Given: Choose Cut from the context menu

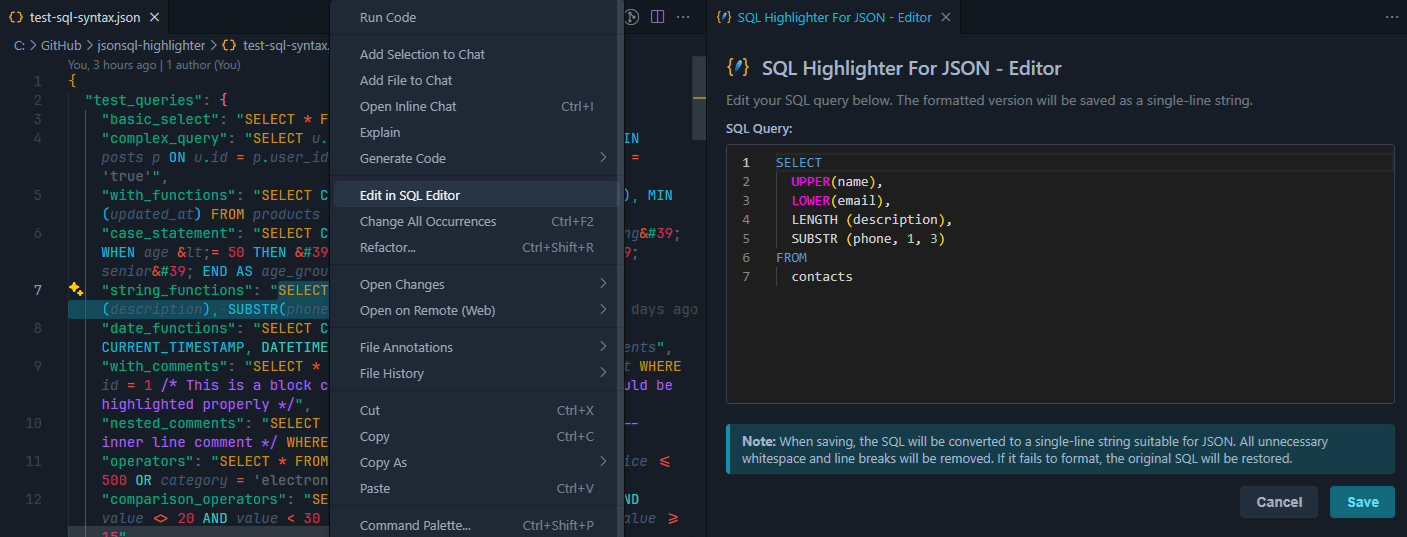Looking at the screenshot, I should pyautogui.click(x=475, y=410).
